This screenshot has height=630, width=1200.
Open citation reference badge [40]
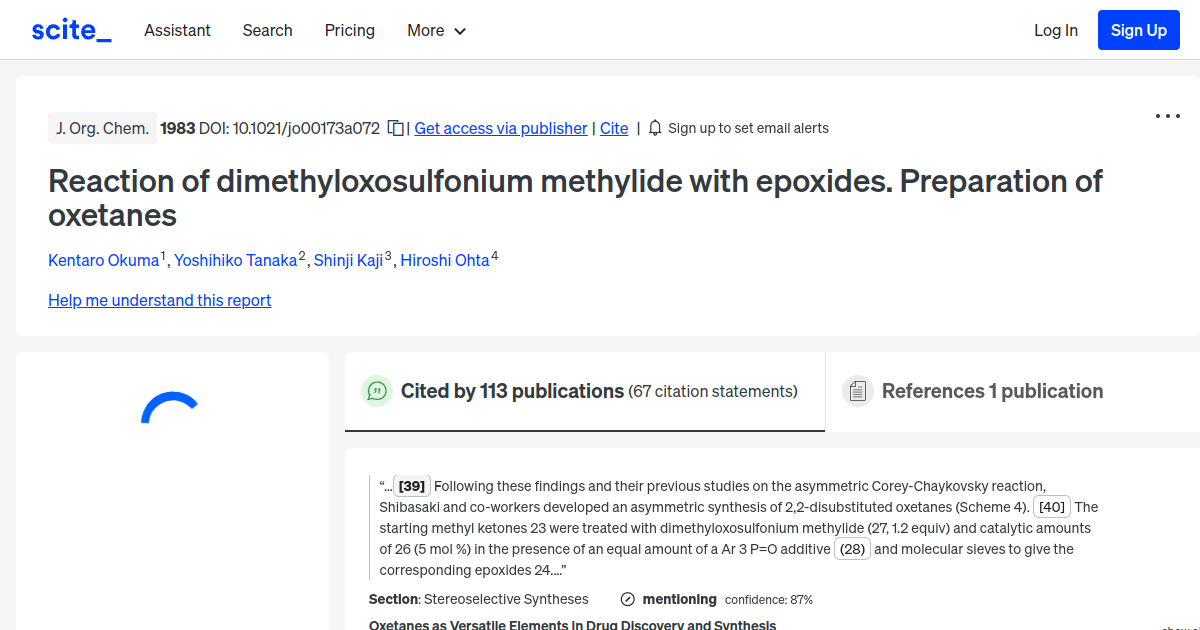(x=1051, y=506)
